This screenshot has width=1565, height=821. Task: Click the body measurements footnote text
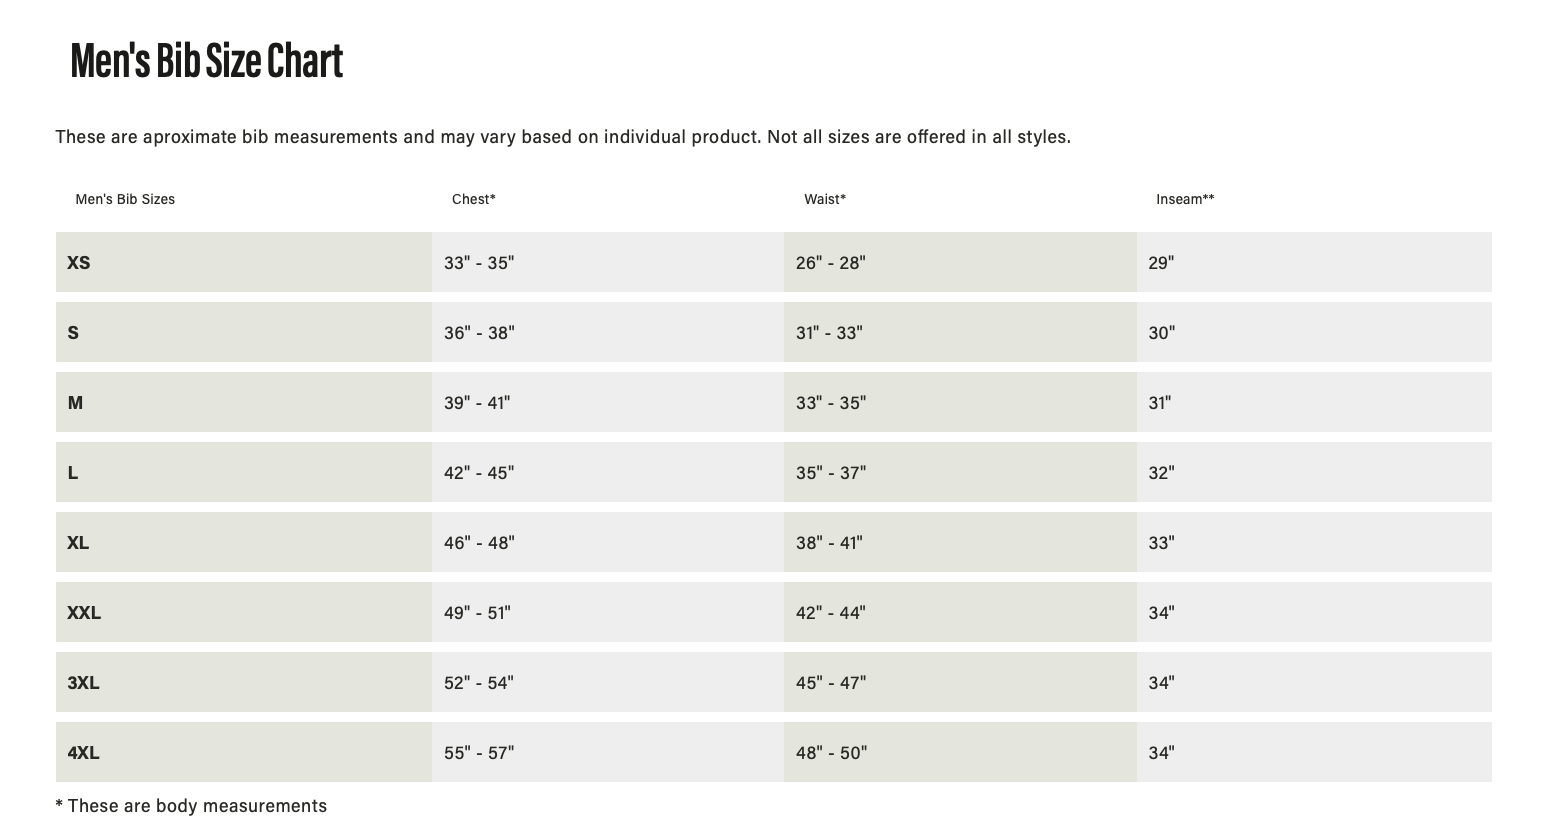click(x=191, y=806)
